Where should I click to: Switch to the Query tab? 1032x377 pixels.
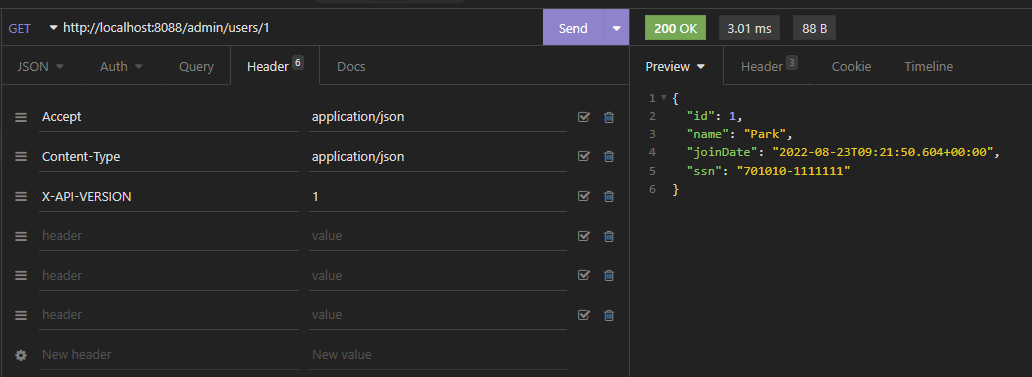tap(196, 66)
